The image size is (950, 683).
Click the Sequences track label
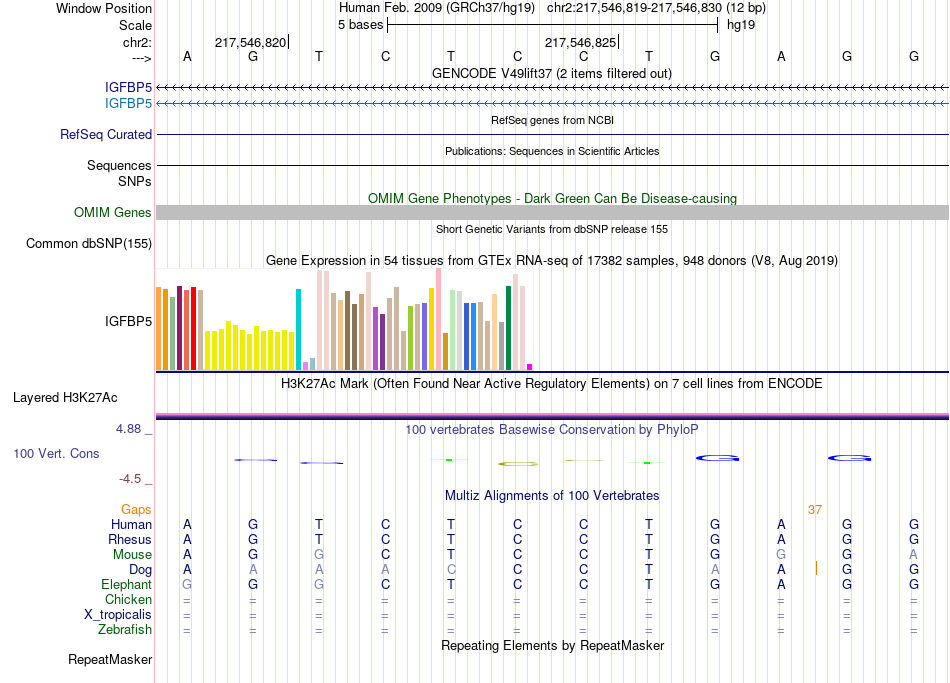click(119, 165)
